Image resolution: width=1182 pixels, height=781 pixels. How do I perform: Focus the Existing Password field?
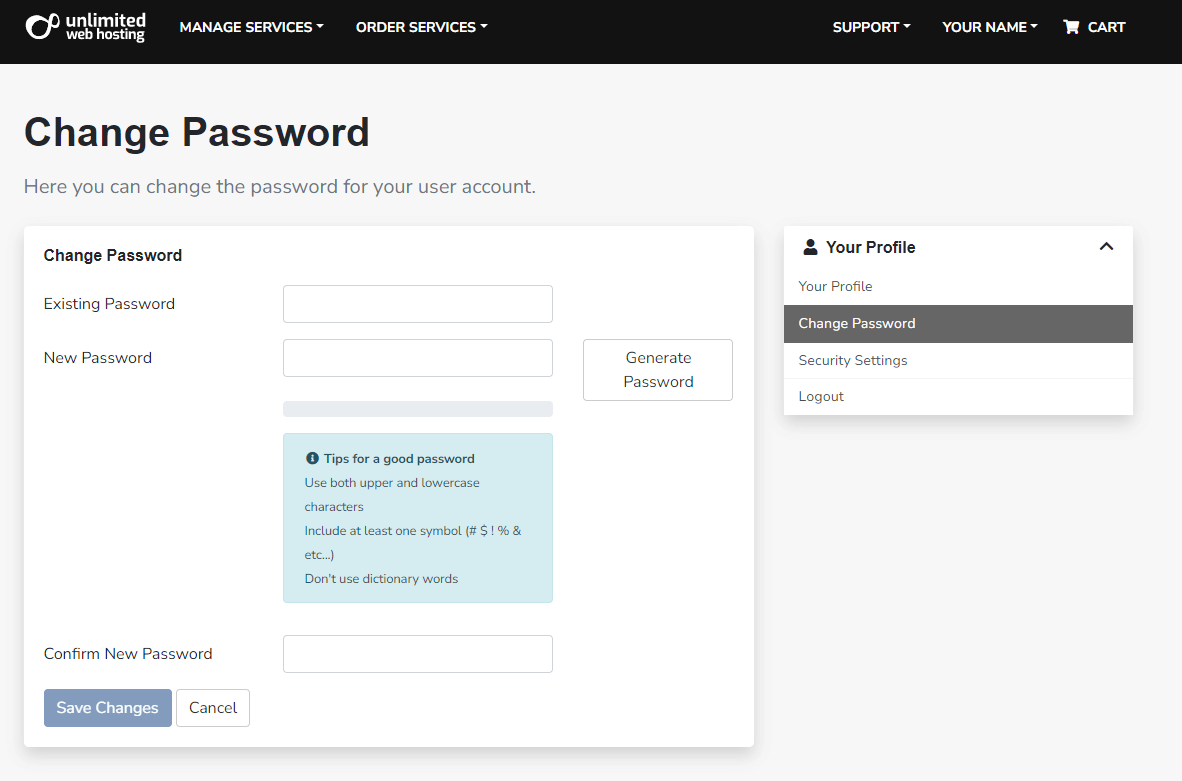(x=418, y=304)
